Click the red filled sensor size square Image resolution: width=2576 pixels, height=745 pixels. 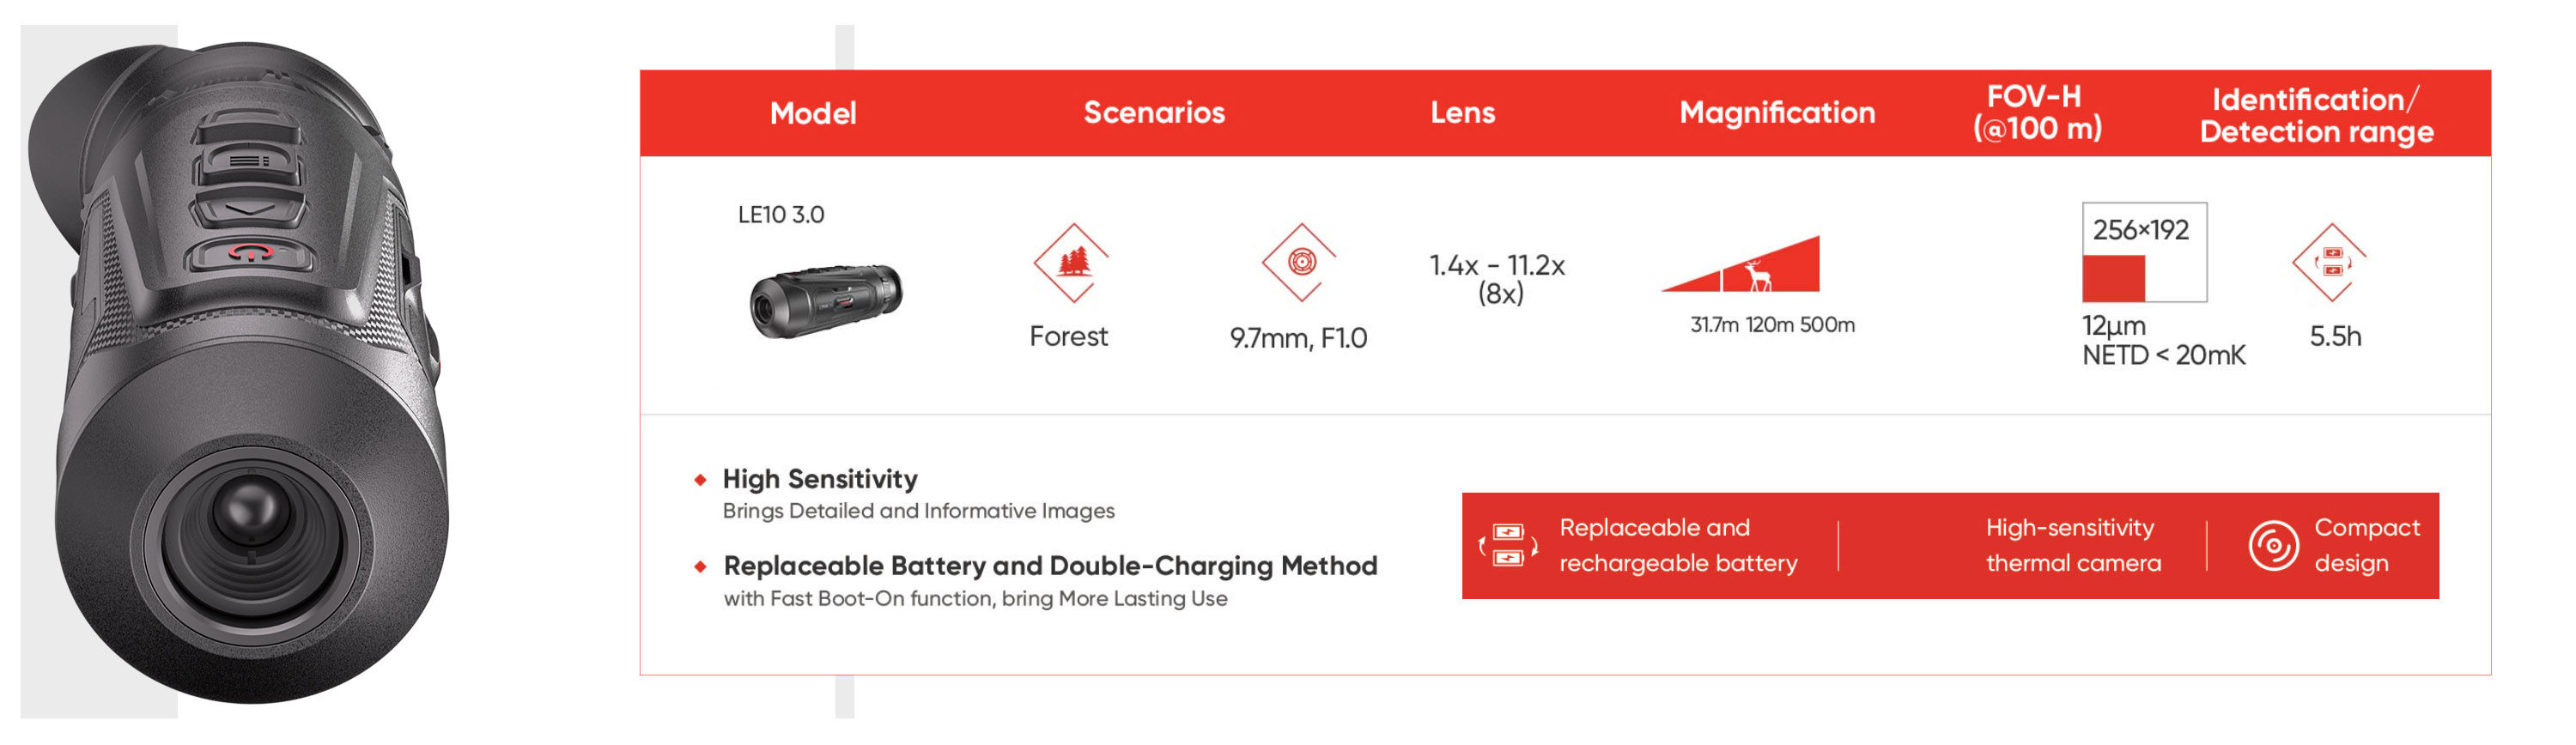[2113, 278]
